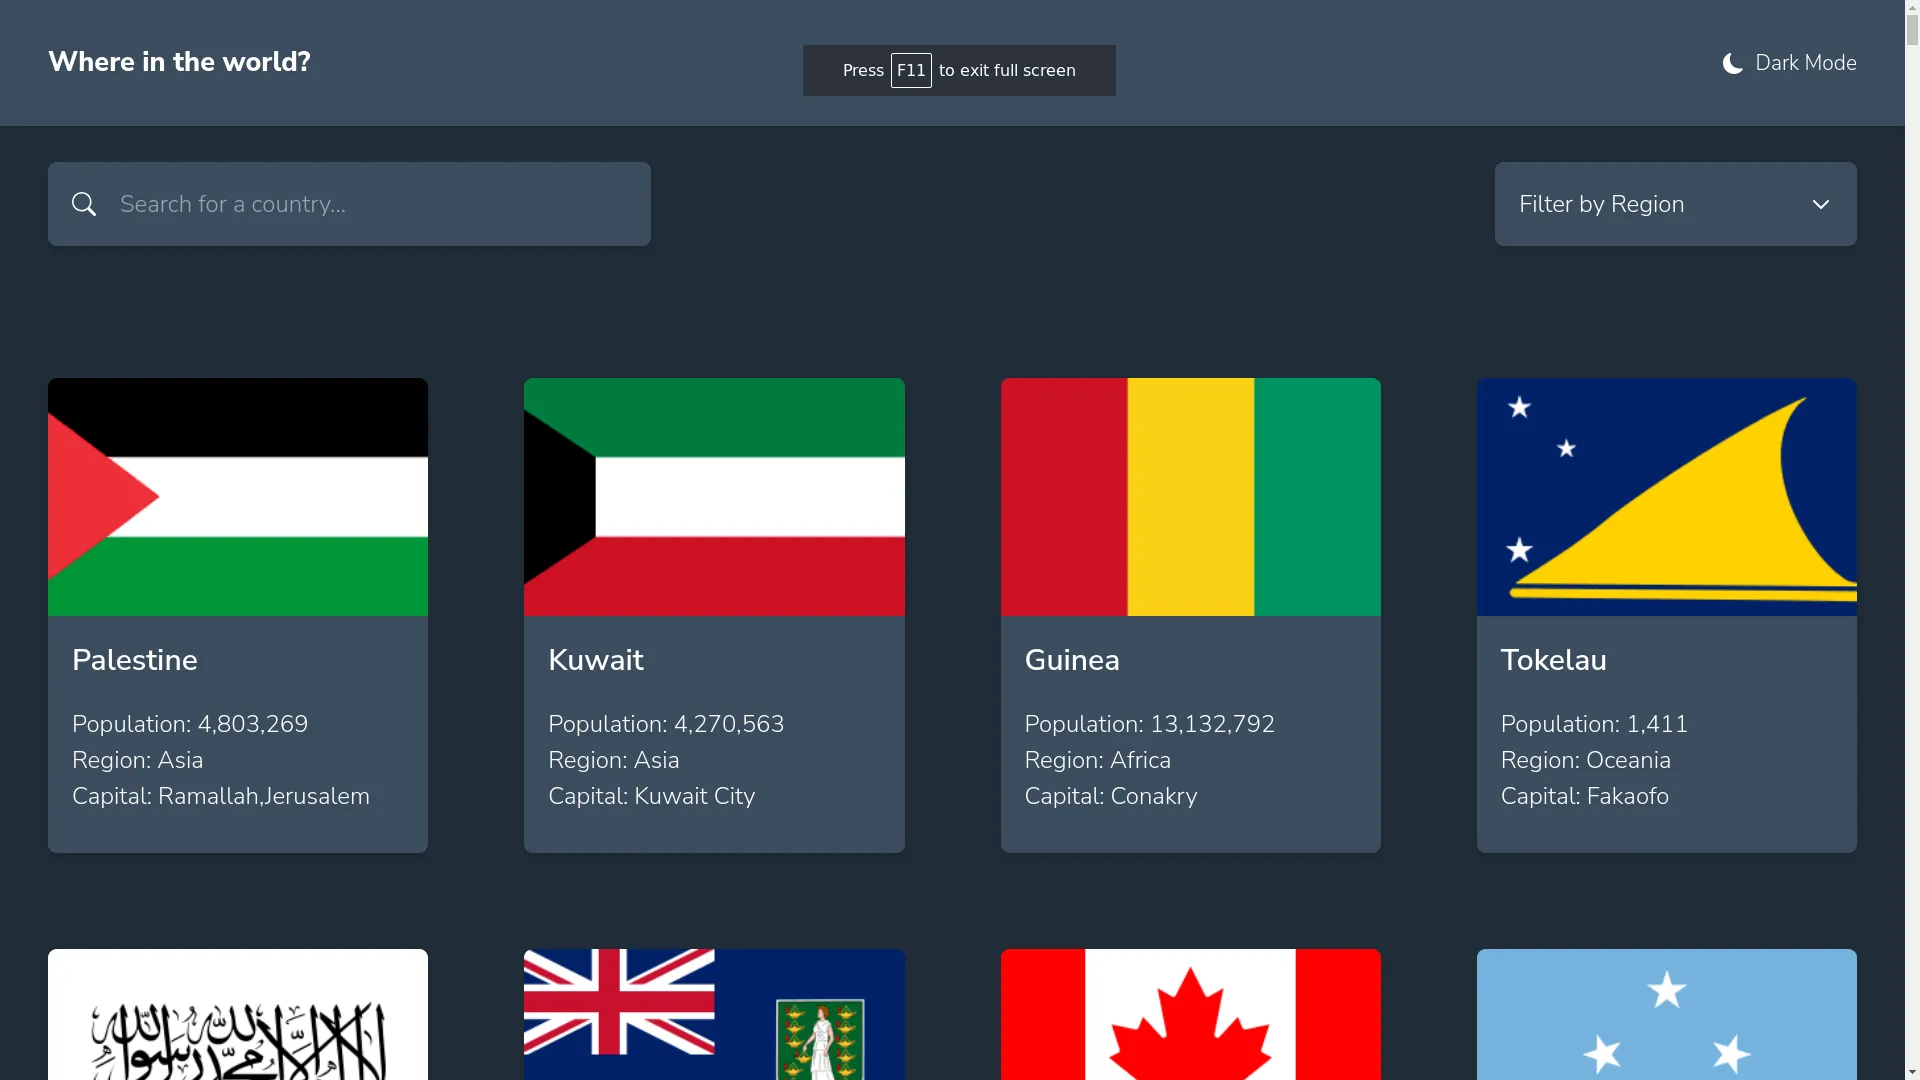The height and width of the screenshot is (1080, 1920).
Task: Click the Dark Mode label to switch themes
Action: click(x=1805, y=62)
